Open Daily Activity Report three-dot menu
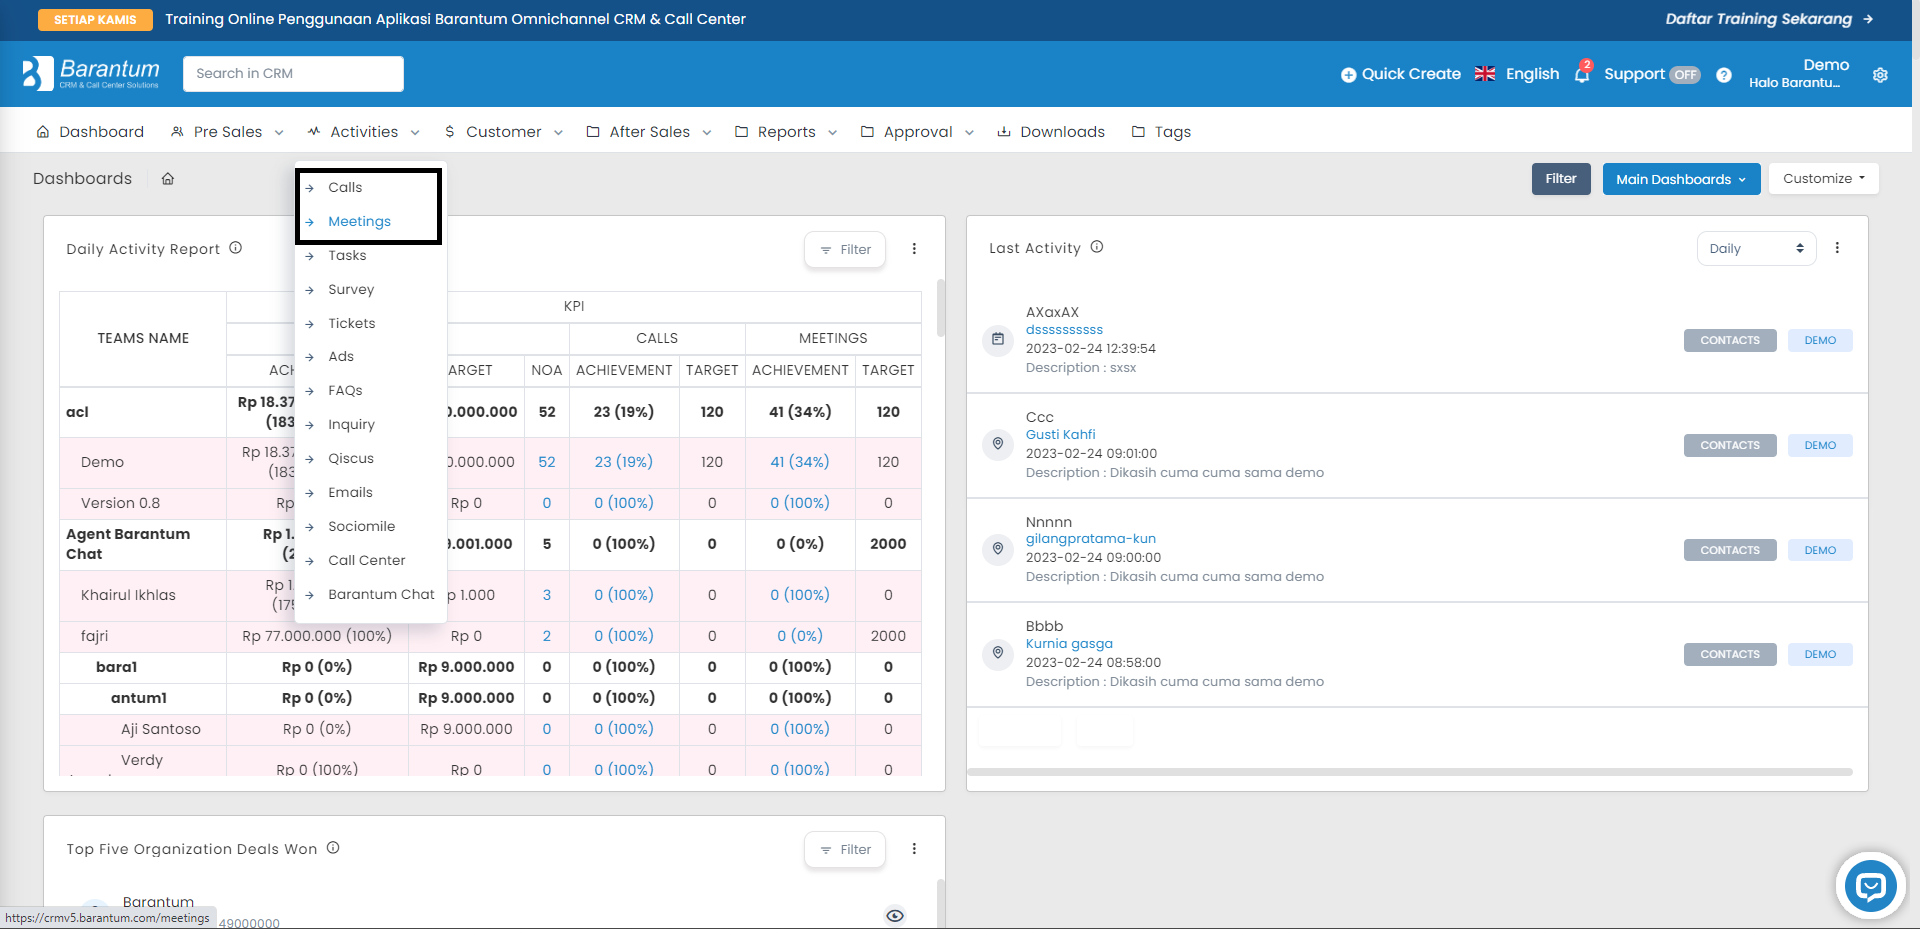 coord(914,249)
